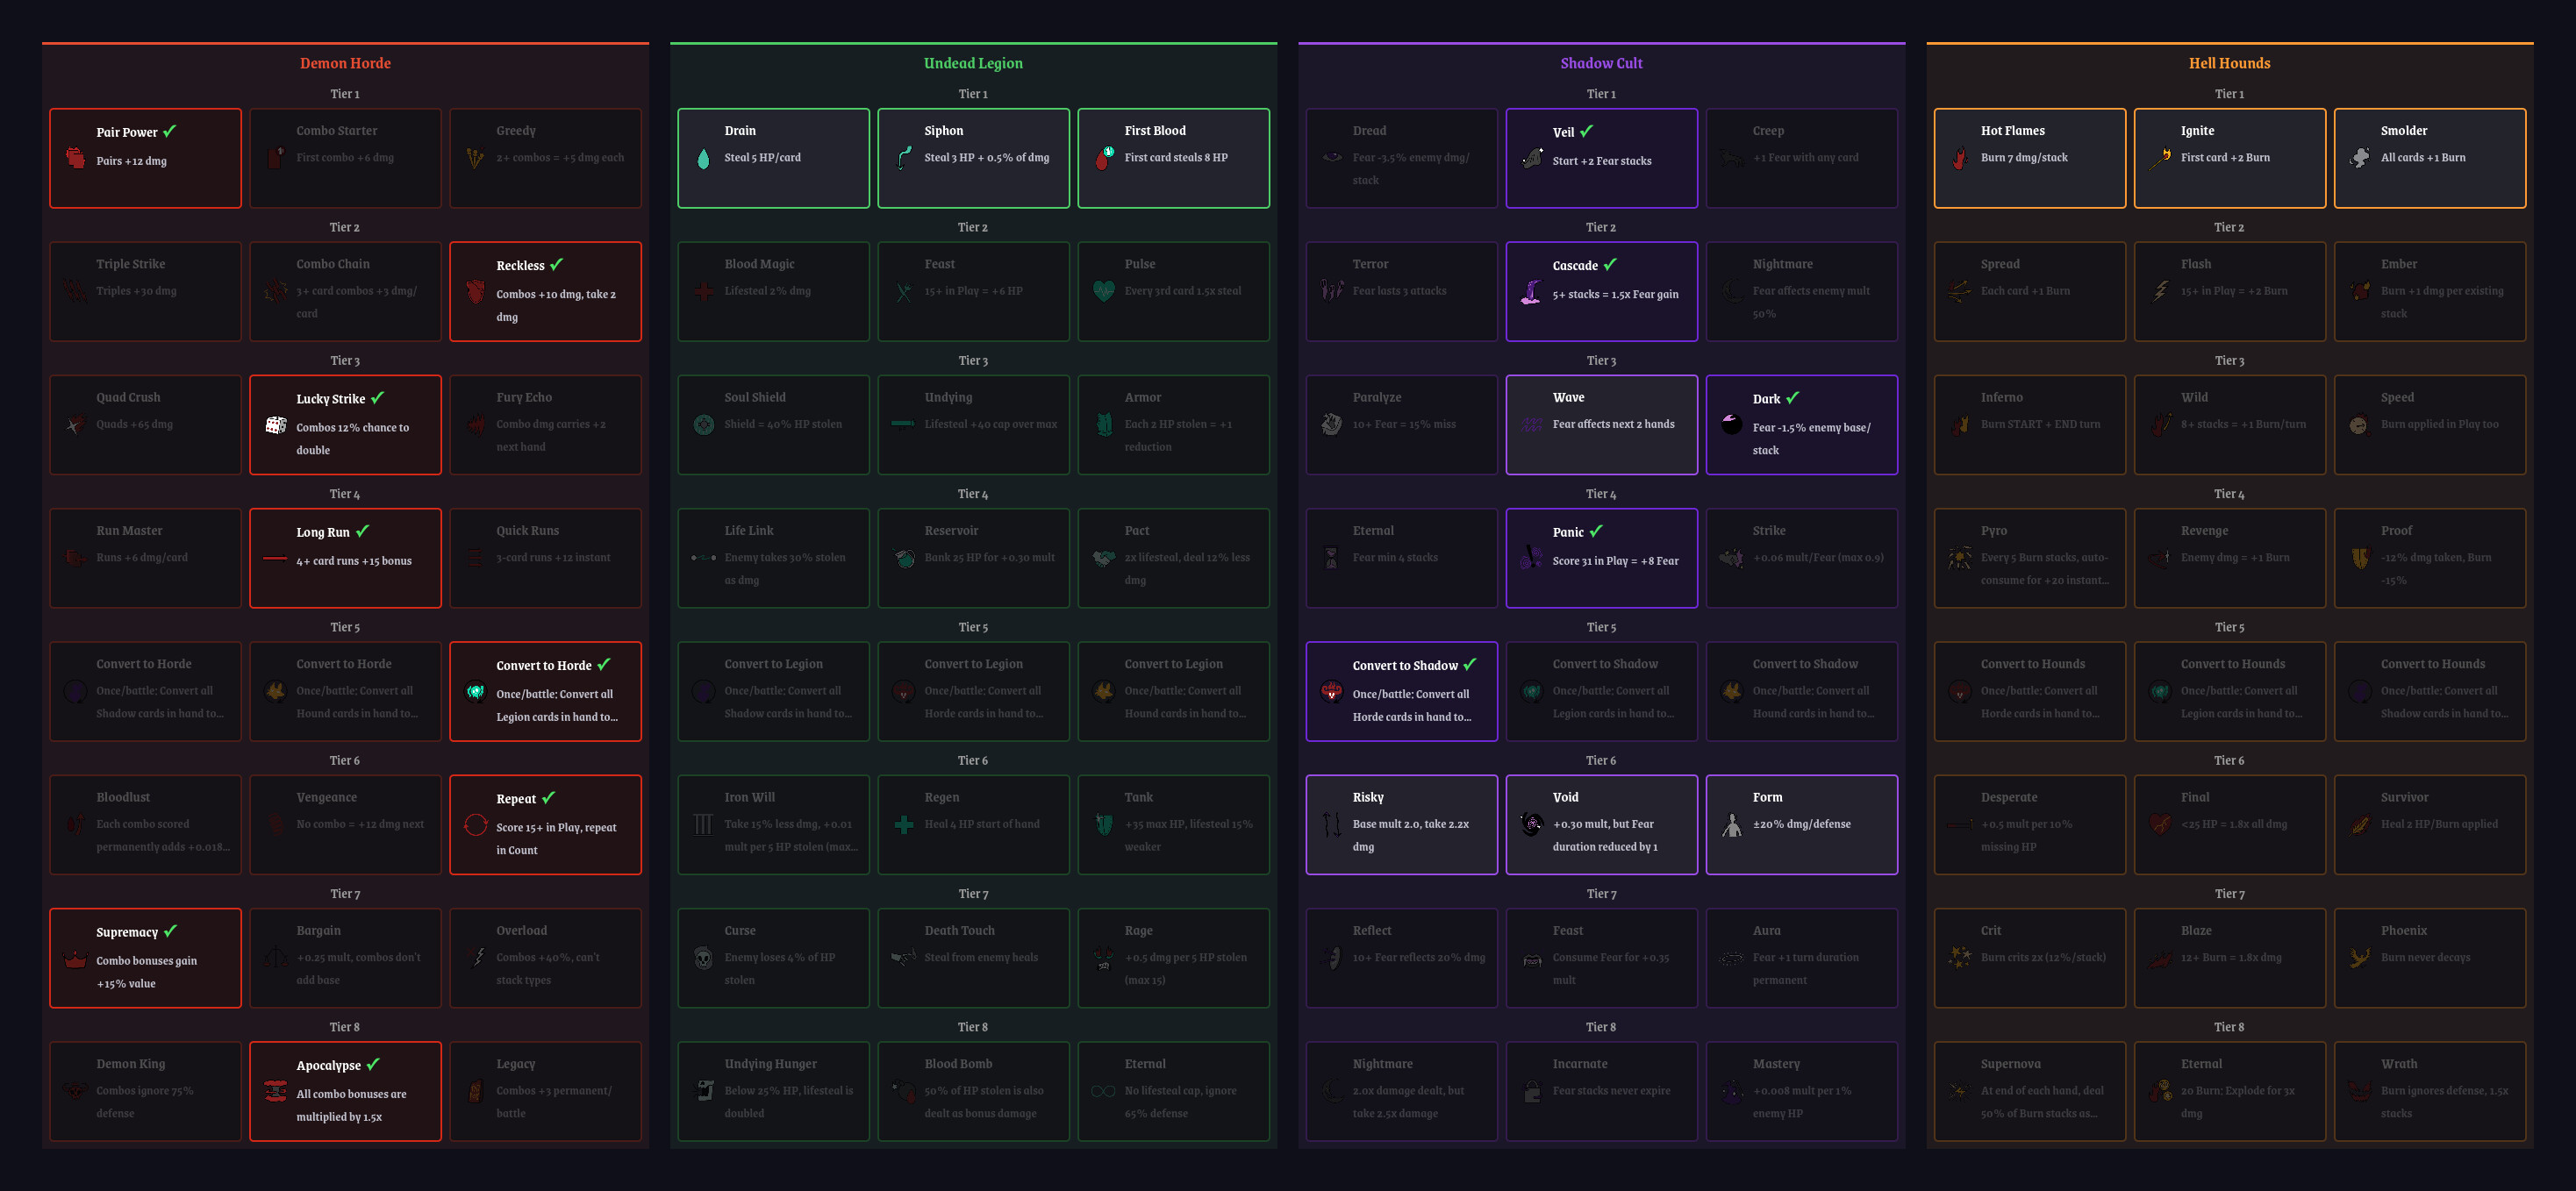Image resolution: width=2576 pixels, height=1191 pixels.
Task: Click the Drain water drop icon
Action: [x=703, y=158]
